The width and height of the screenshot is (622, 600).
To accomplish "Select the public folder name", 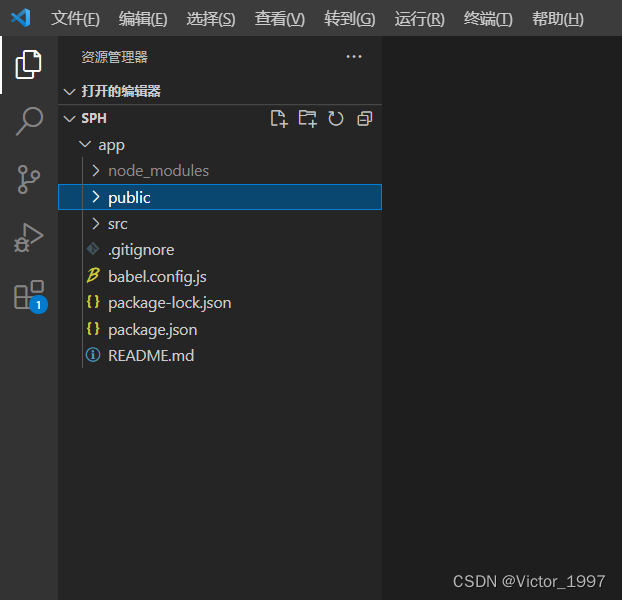I will click(x=129, y=197).
